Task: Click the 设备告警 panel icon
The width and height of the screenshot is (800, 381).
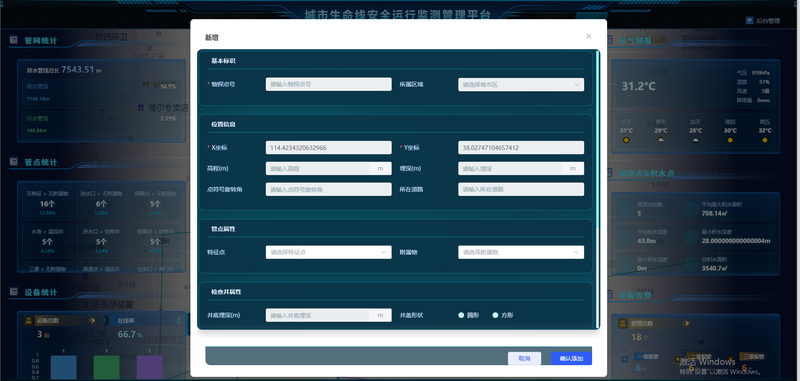Action: tap(609, 295)
